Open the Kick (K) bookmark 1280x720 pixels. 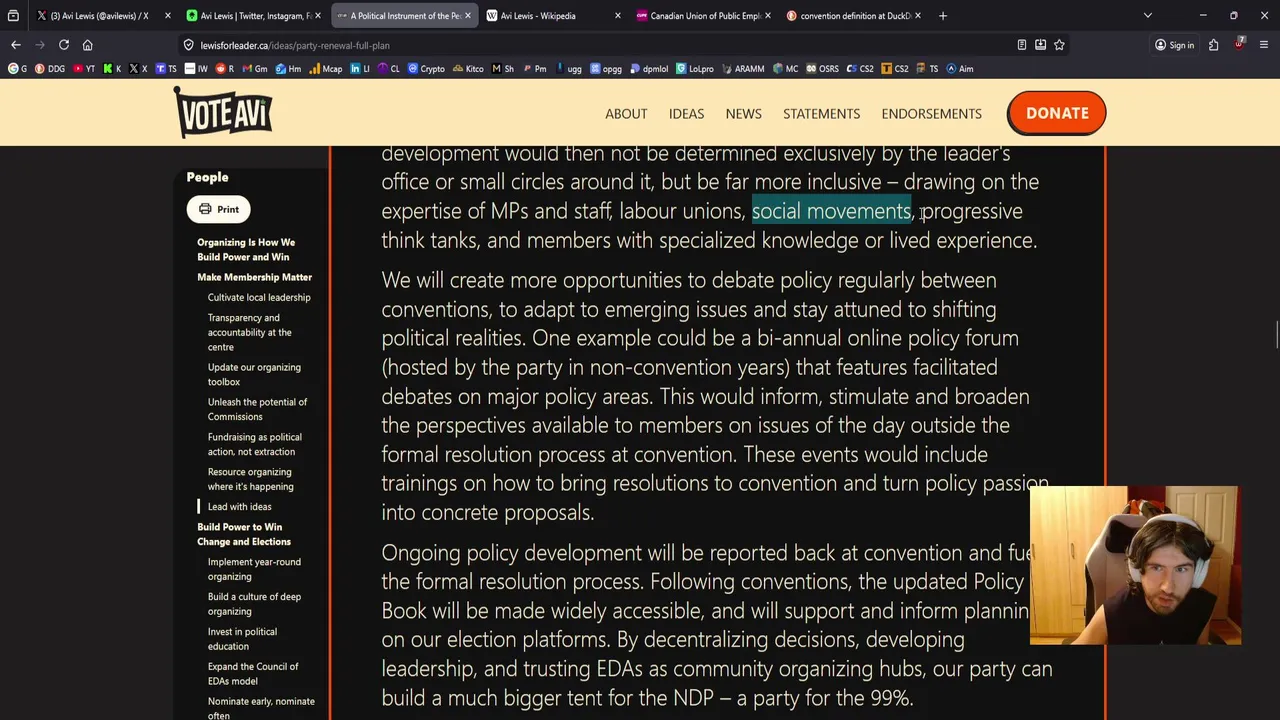click(x=112, y=69)
